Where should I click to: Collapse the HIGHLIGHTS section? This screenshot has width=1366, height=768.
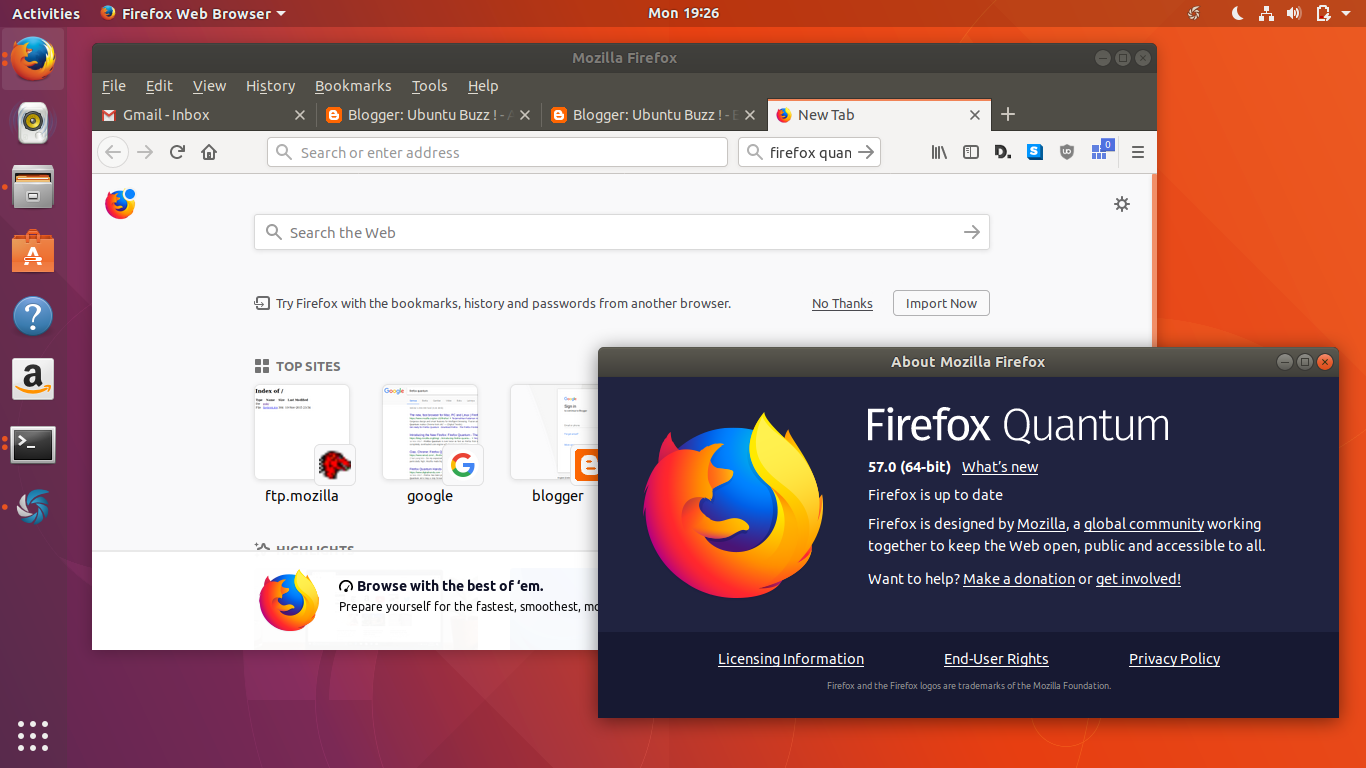tap(262, 549)
